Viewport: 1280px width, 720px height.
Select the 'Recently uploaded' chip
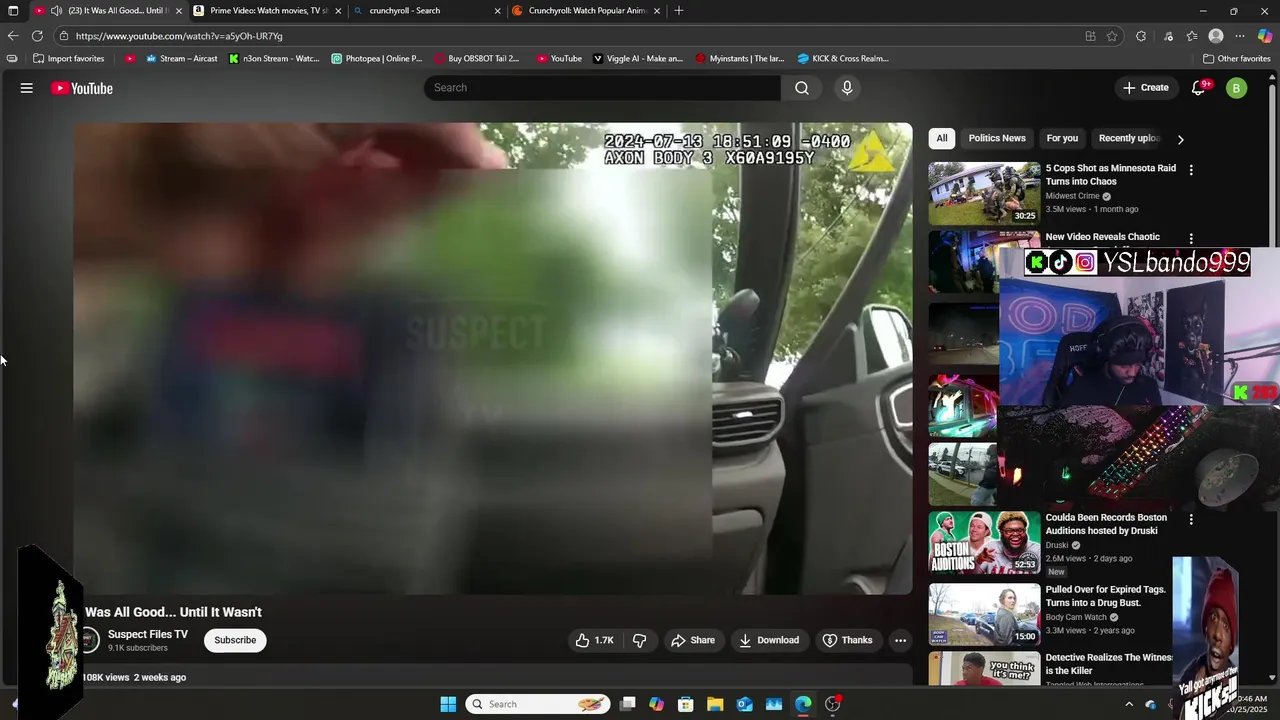(x=1129, y=138)
